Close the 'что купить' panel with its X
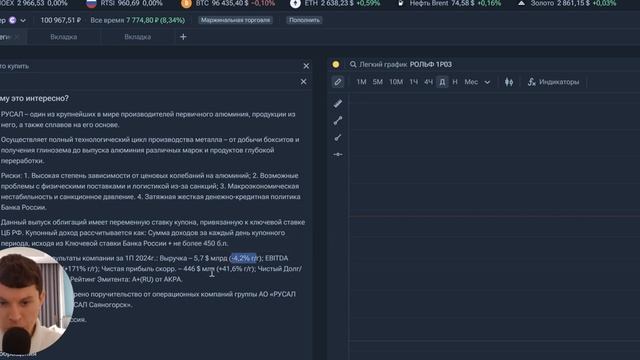The width and height of the screenshot is (640, 360). coord(307,66)
